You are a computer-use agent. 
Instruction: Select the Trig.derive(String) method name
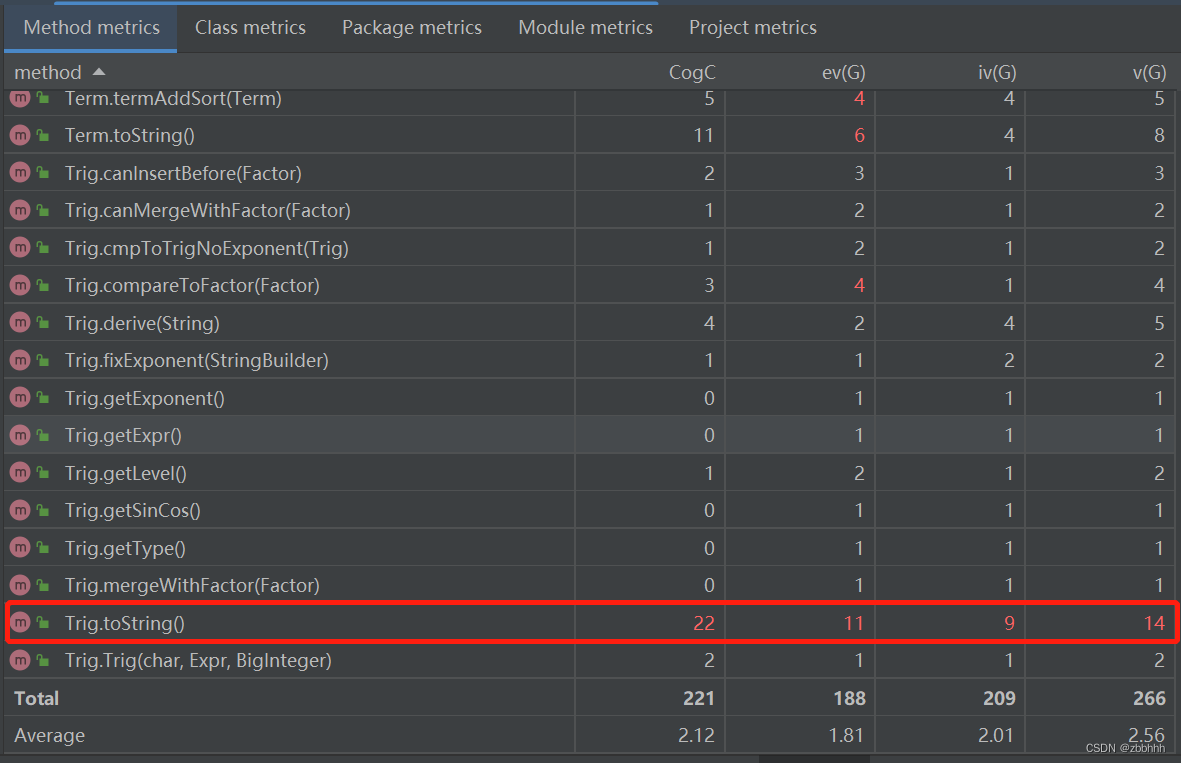point(142,323)
